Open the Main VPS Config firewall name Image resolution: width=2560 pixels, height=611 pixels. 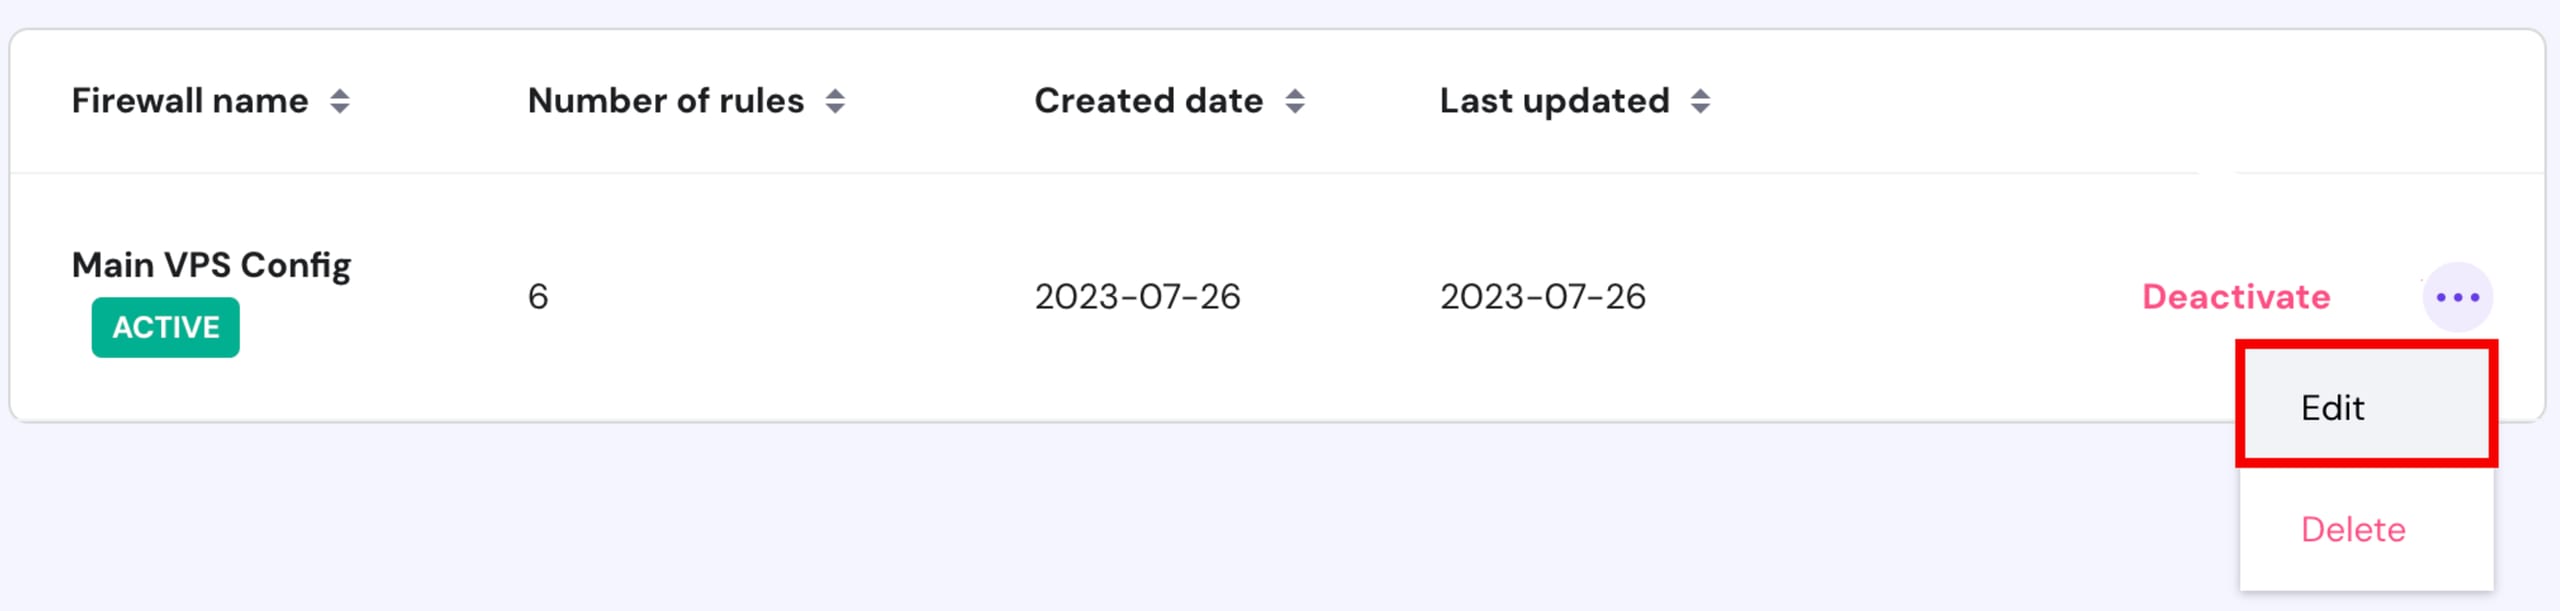(211, 265)
